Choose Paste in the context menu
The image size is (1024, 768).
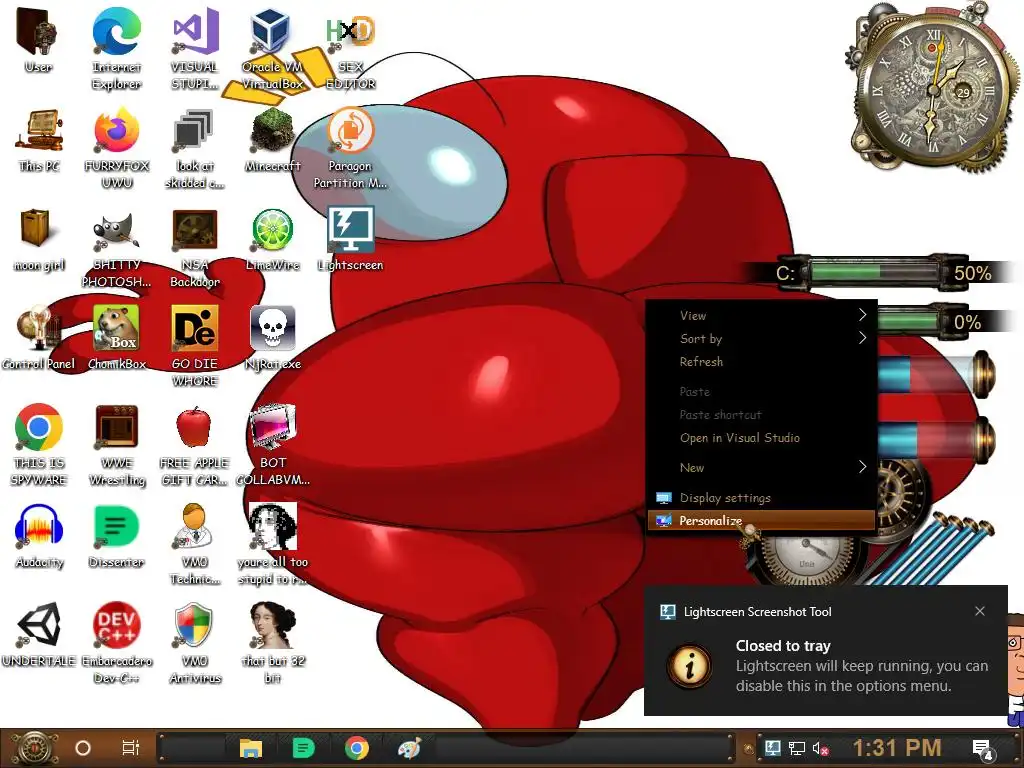(761, 392)
